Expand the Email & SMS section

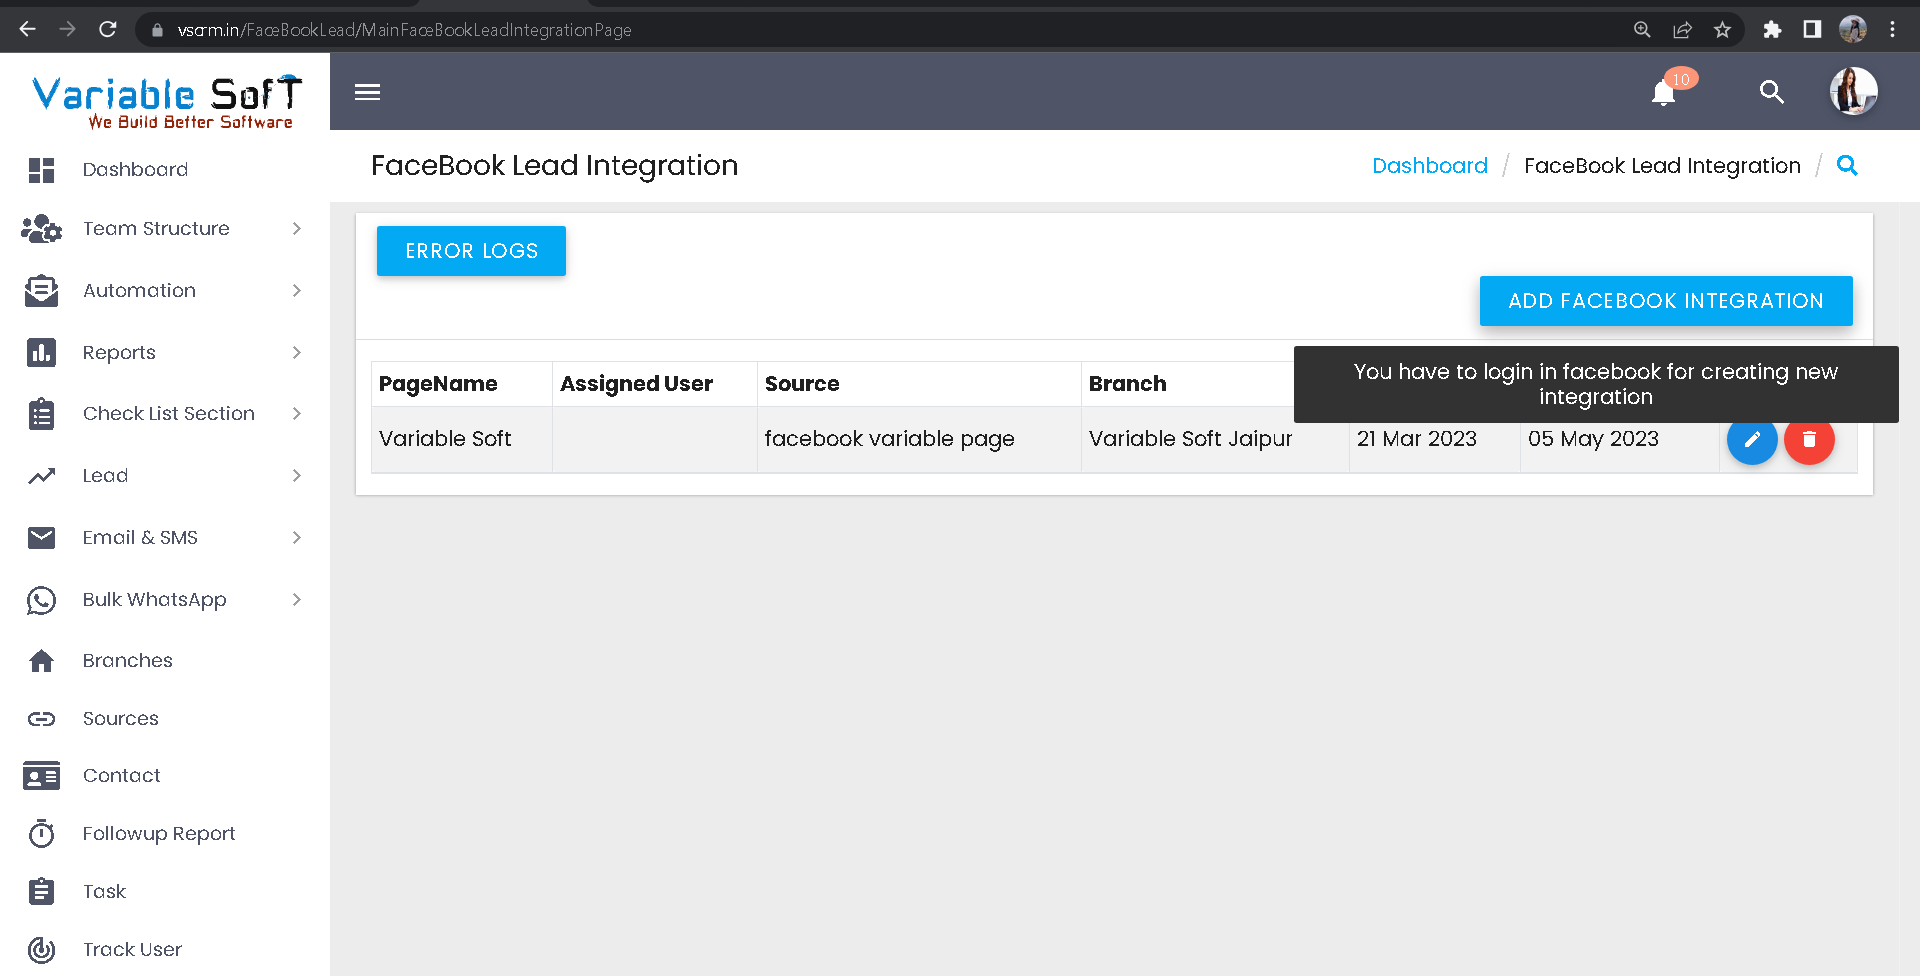[x=296, y=538]
